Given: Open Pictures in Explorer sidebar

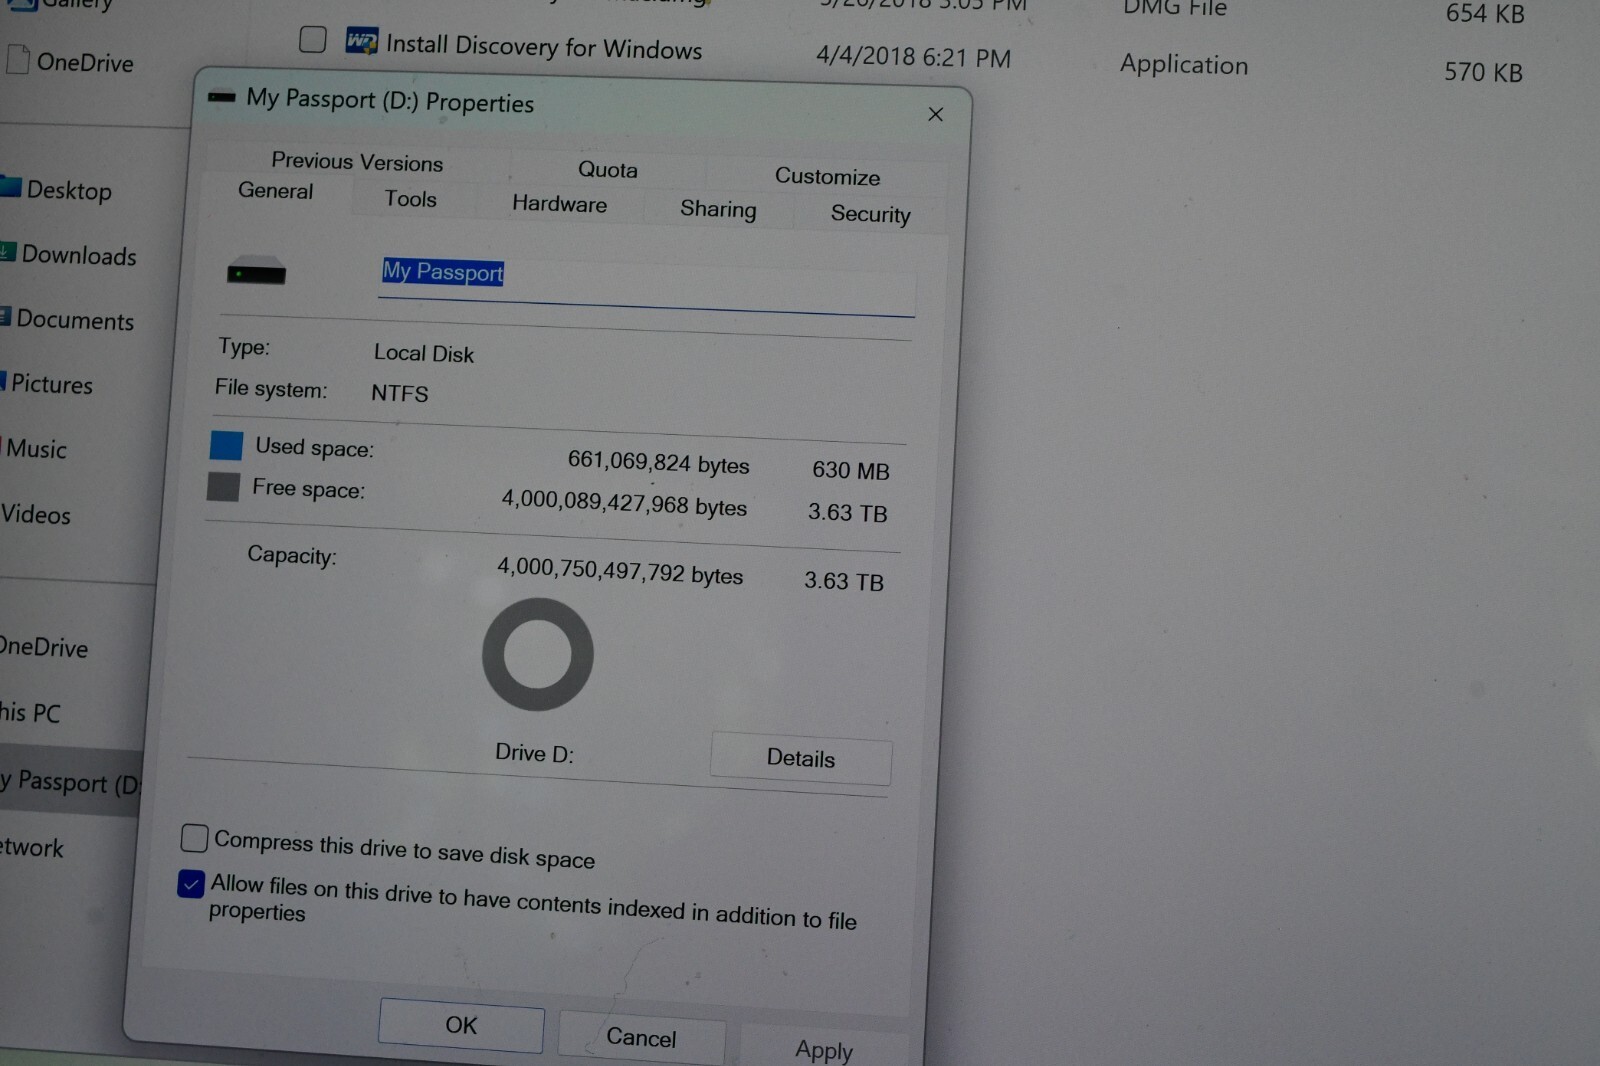Looking at the screenshot, I should [52, 384].
